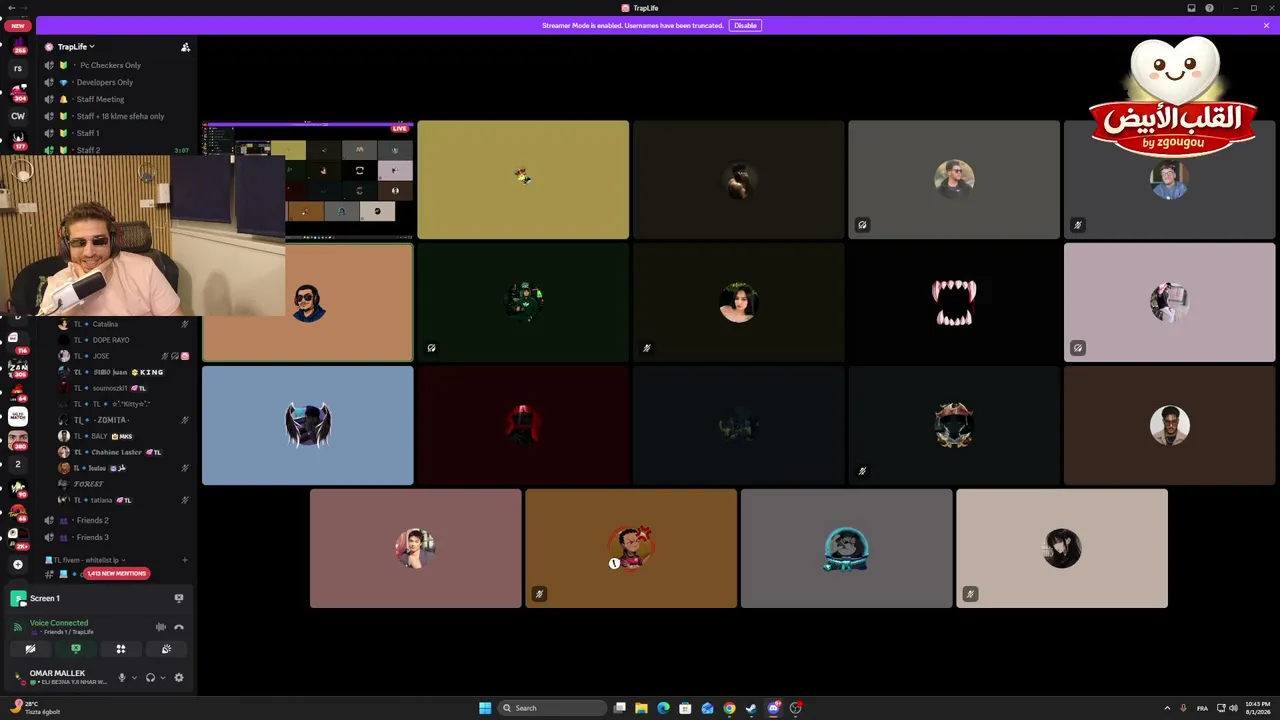Image resolution: width=1280 pixels, height=720 pixels.
Task: Toggle screen sharing with the green button
Action: (75, 649)
